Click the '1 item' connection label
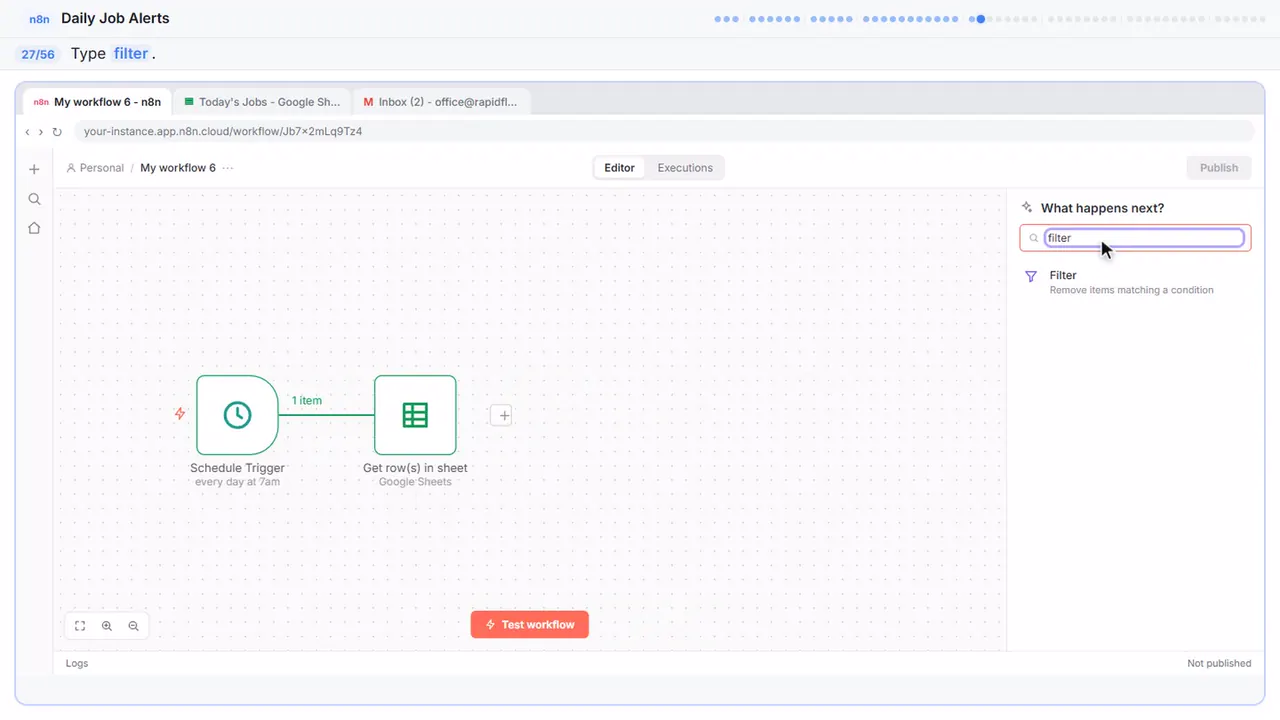Screen dimensions: 1280x720 point(307,401)
